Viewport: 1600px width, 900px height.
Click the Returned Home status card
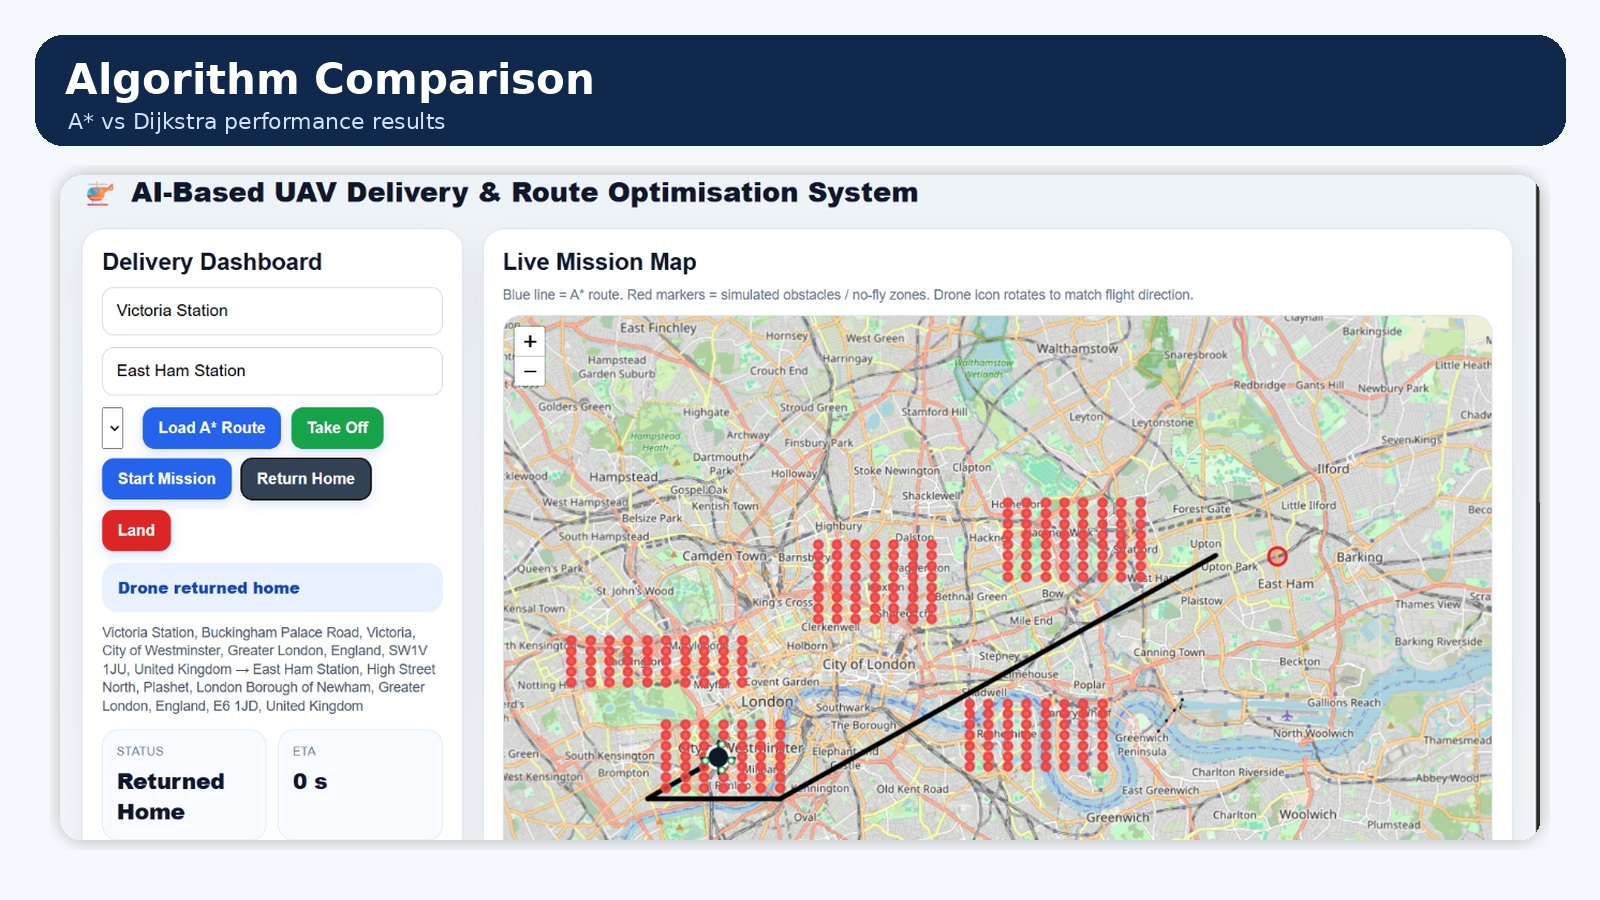pos(184,785)
